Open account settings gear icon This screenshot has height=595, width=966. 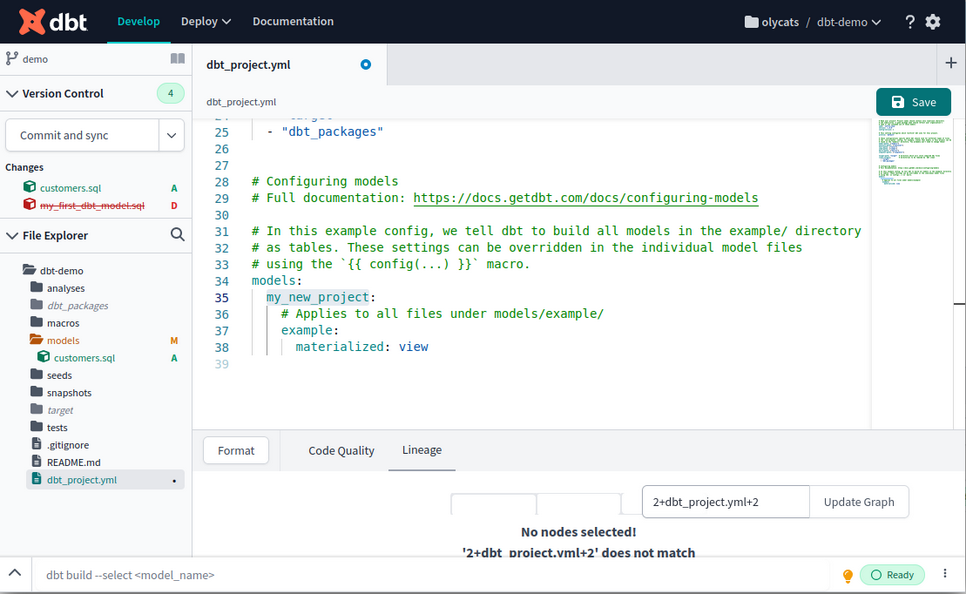pyautogui.click(x=933, y=22)
